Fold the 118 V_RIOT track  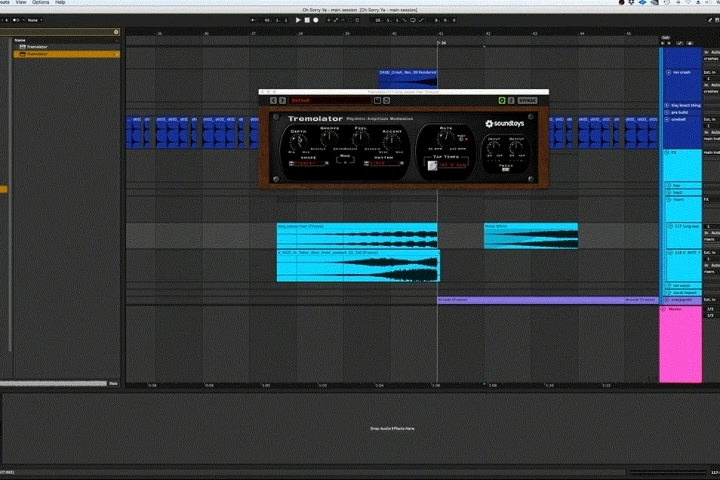click(670, 253)
